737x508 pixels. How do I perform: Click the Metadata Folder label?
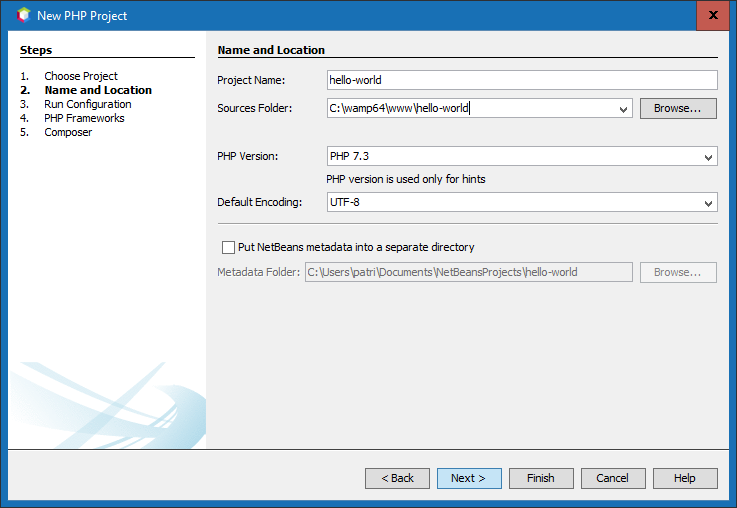[258, 272]
